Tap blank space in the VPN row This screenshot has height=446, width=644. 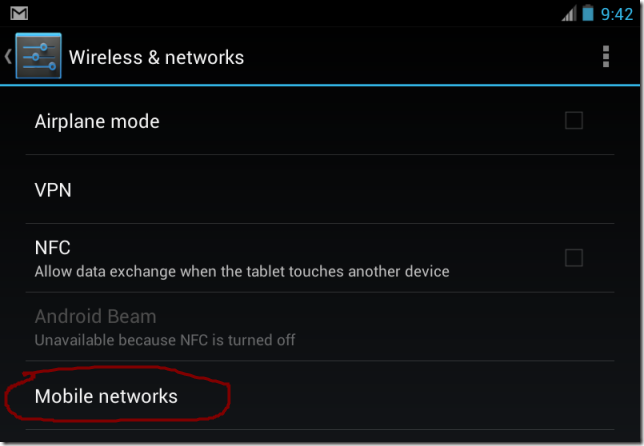click(350, 189)
